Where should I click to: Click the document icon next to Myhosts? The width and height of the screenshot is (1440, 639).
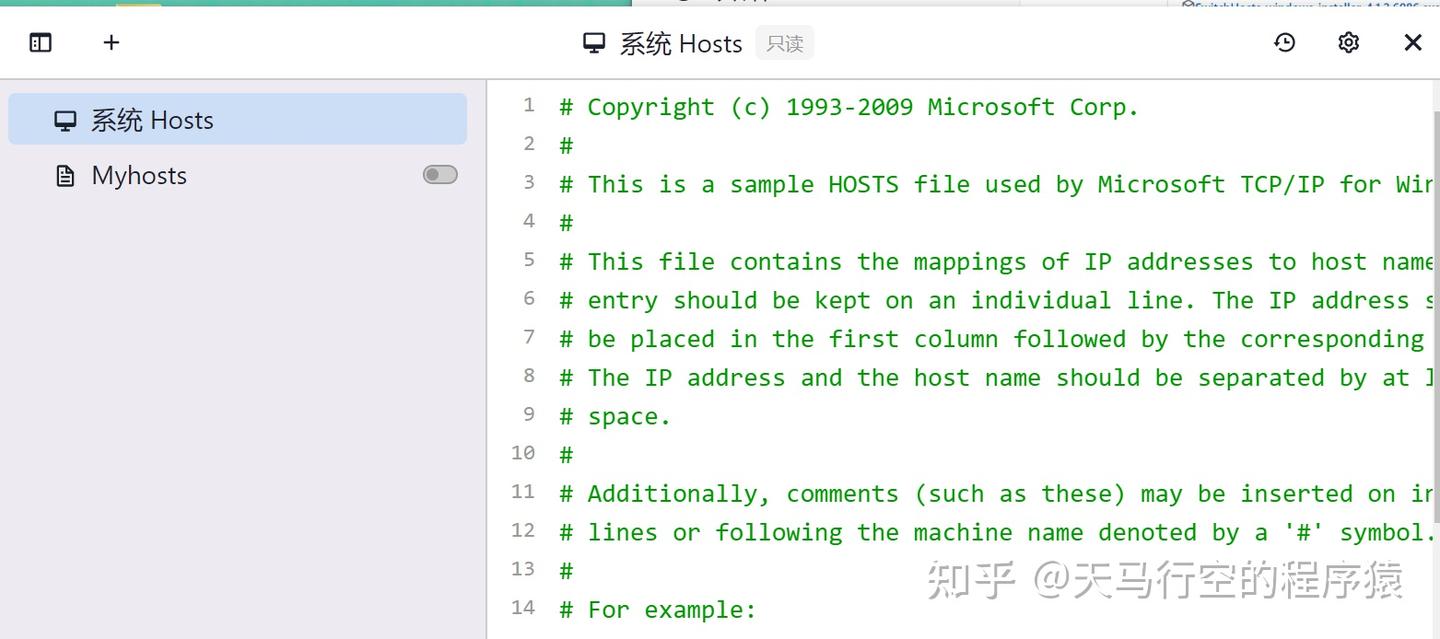pos(63,175)
